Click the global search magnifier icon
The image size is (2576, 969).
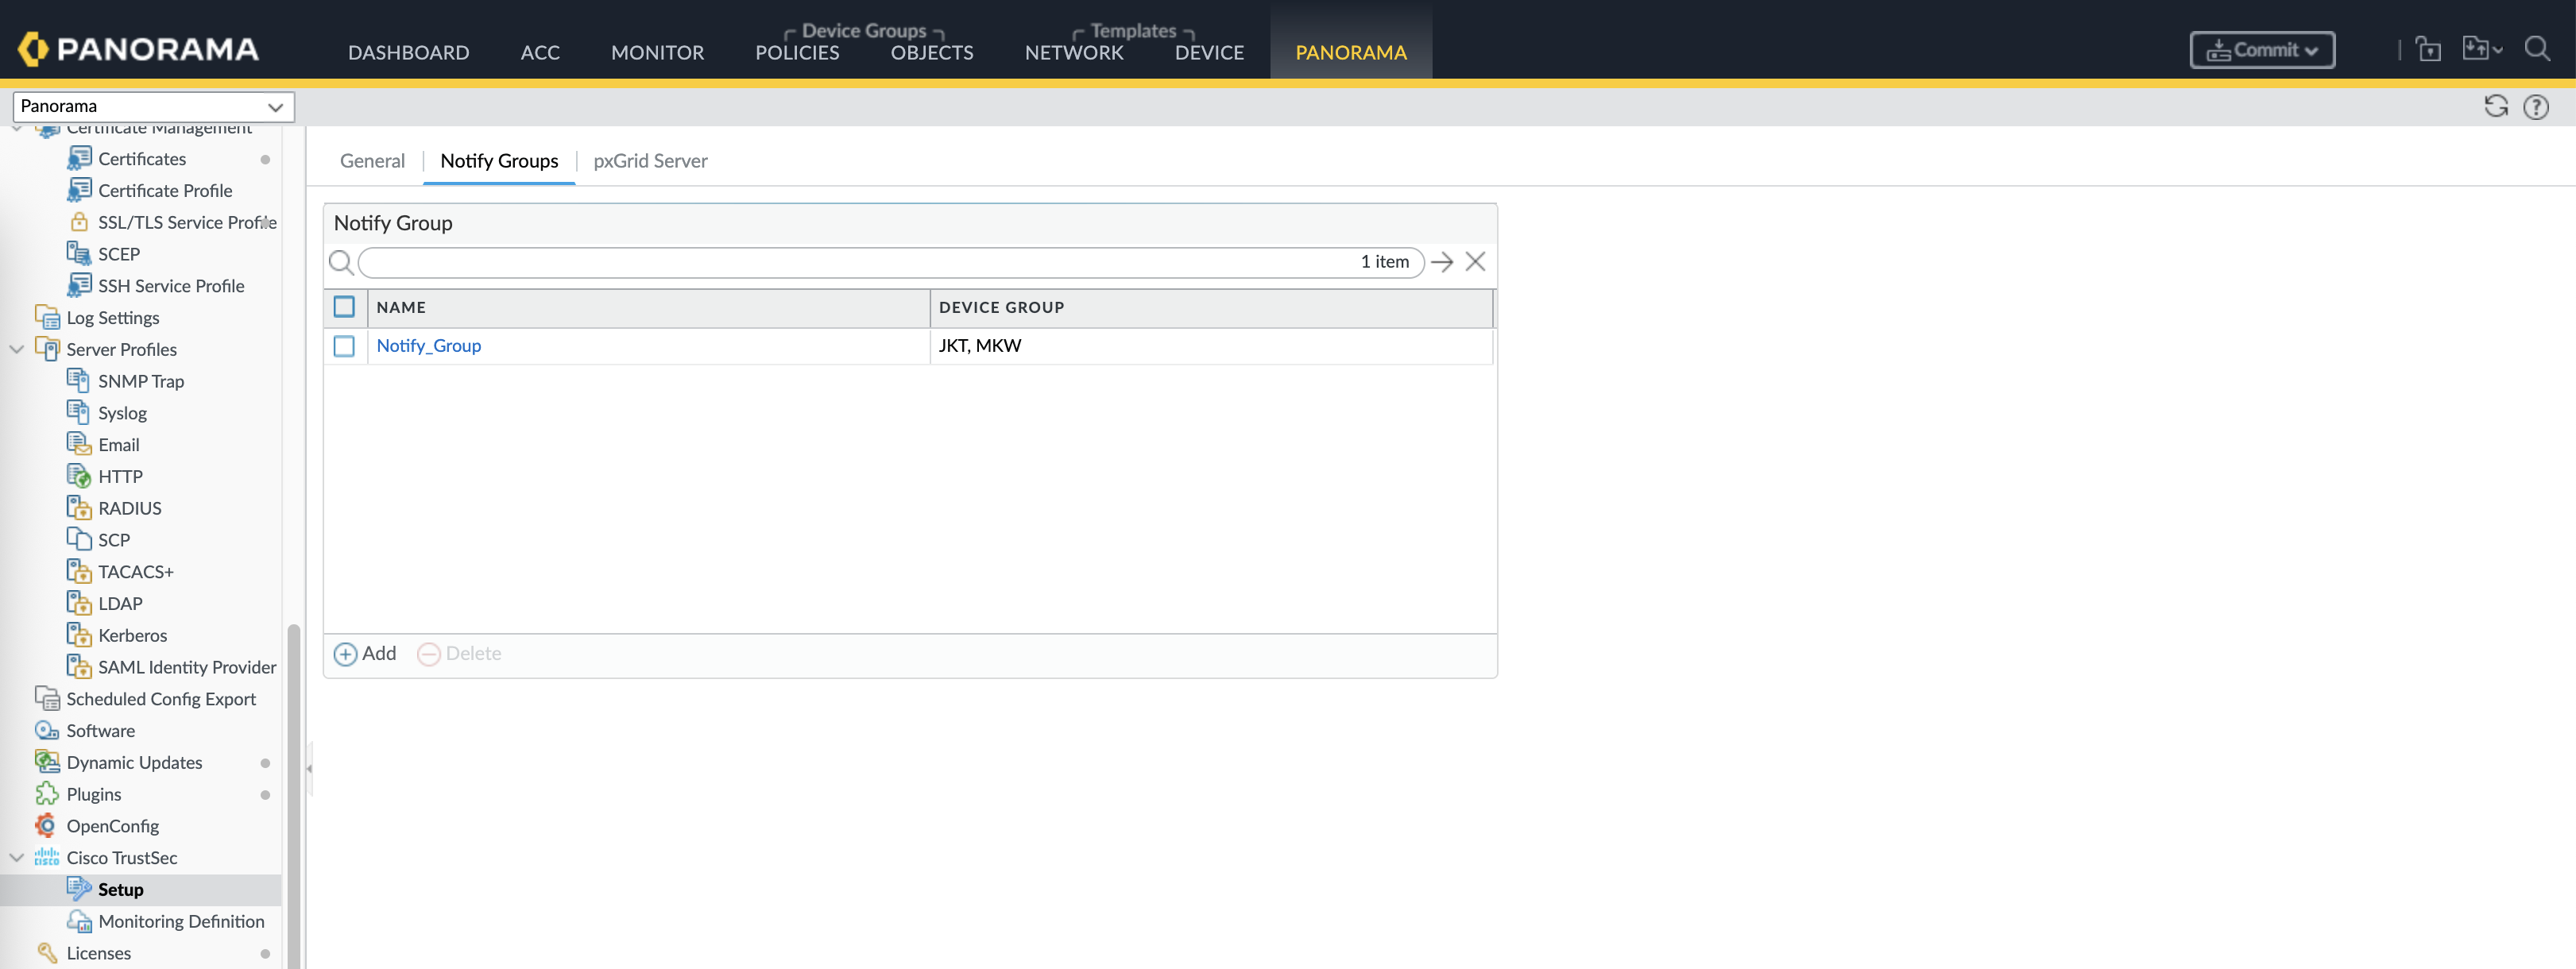2536,49
